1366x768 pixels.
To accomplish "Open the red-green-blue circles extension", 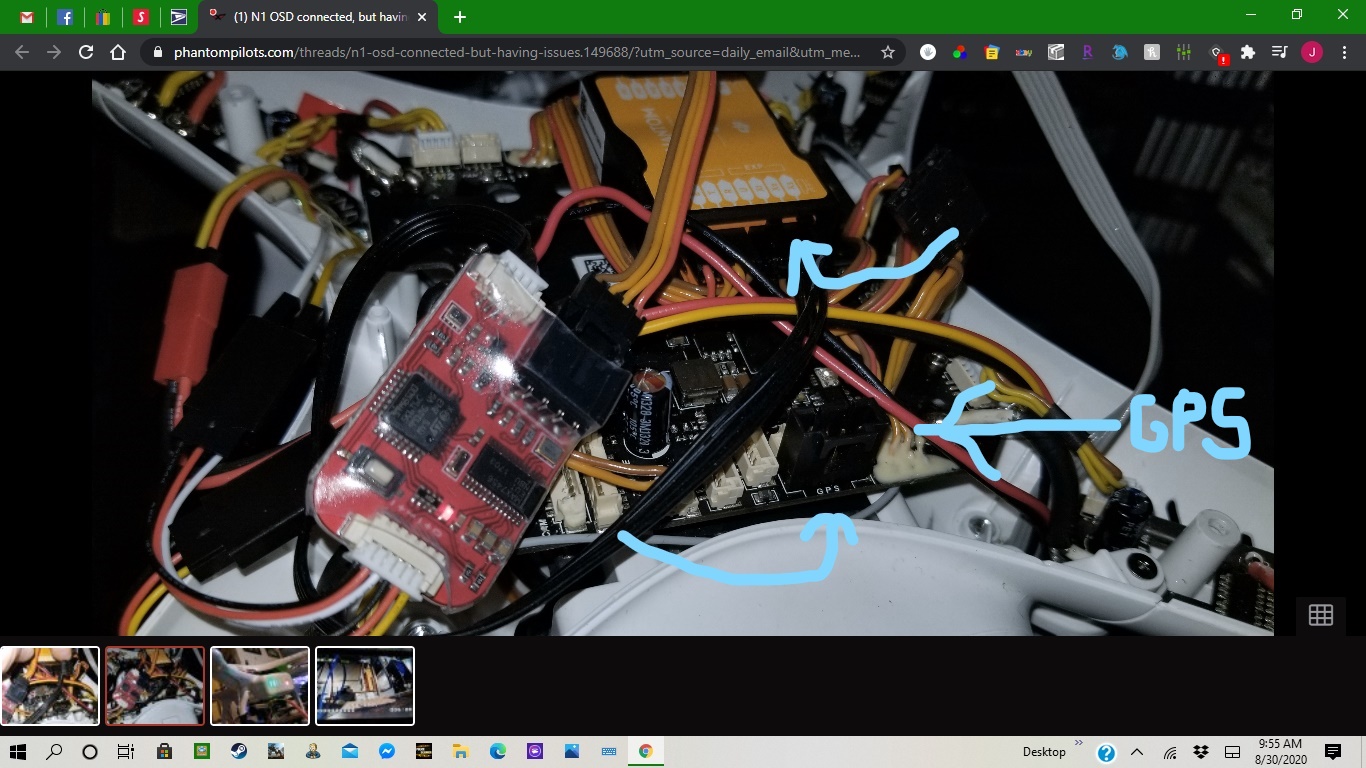I will (960, 52).
